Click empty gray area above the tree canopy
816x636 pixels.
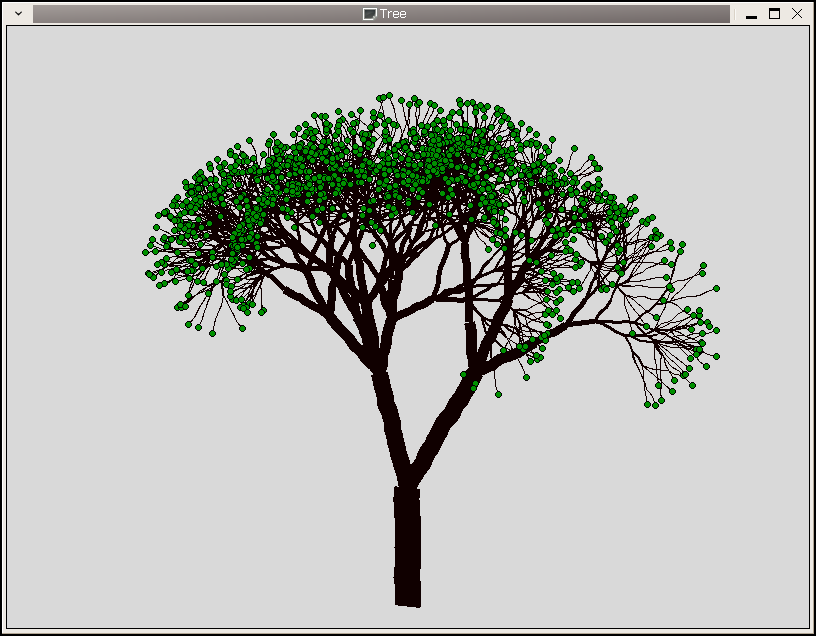400,55
